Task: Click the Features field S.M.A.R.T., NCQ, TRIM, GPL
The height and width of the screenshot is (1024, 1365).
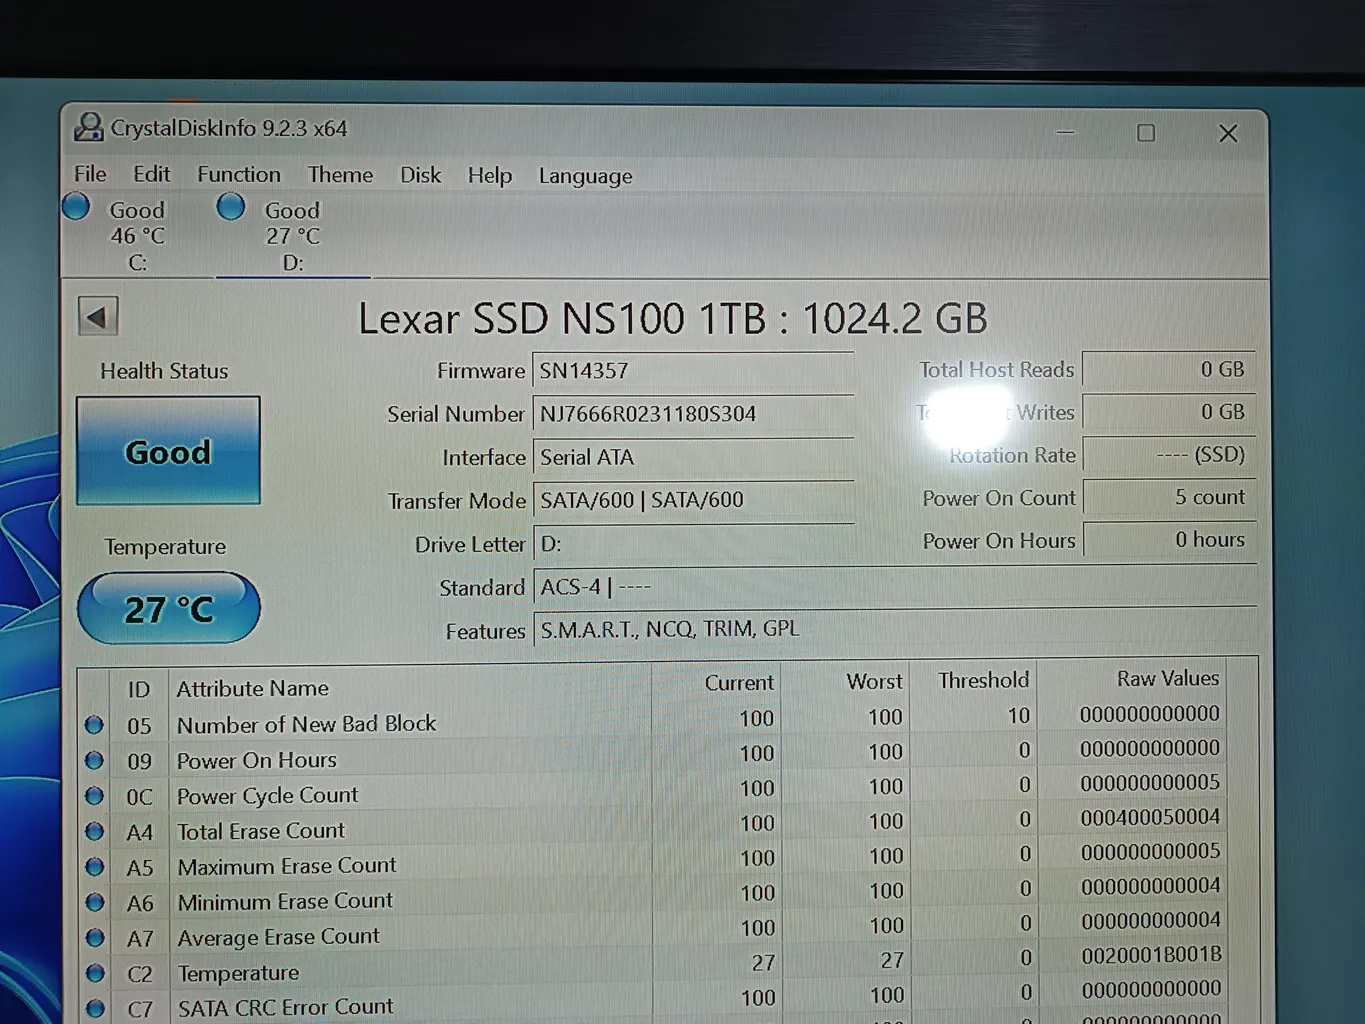Action: [x=894, y=629]
